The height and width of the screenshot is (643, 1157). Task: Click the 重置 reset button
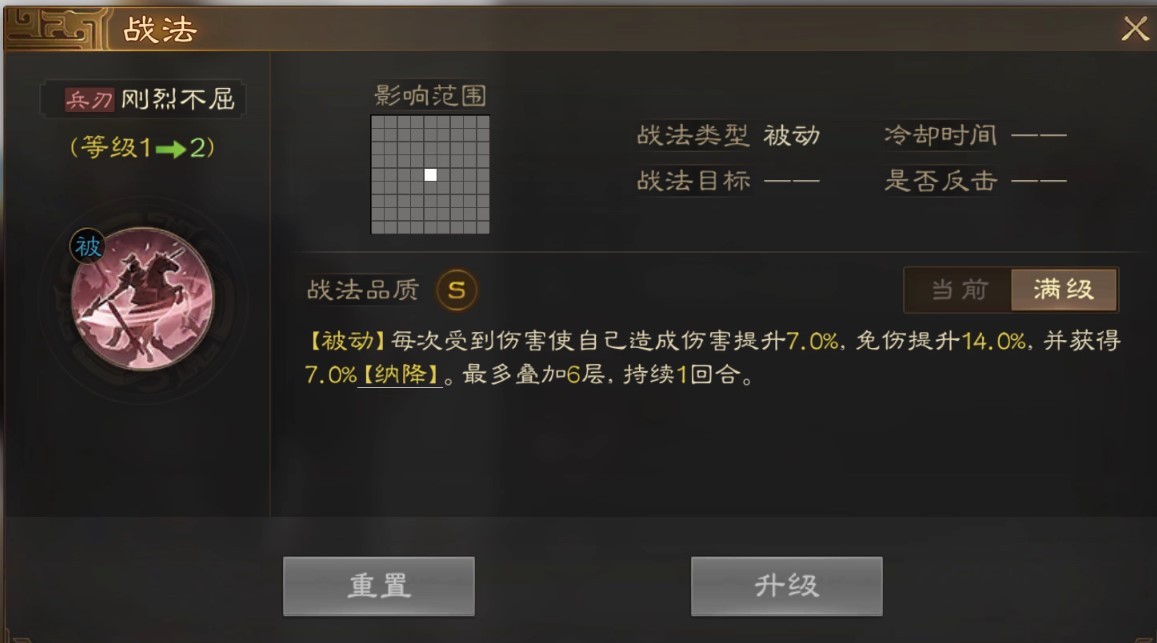(x=379, y=586)
